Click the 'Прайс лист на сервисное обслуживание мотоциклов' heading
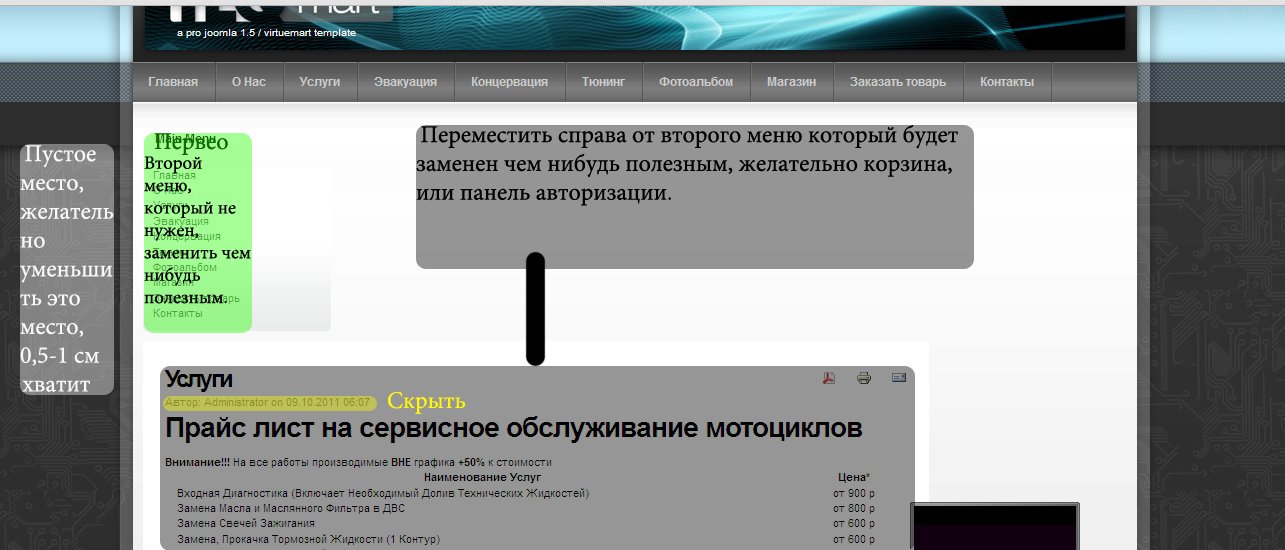 tap(513, 429)
